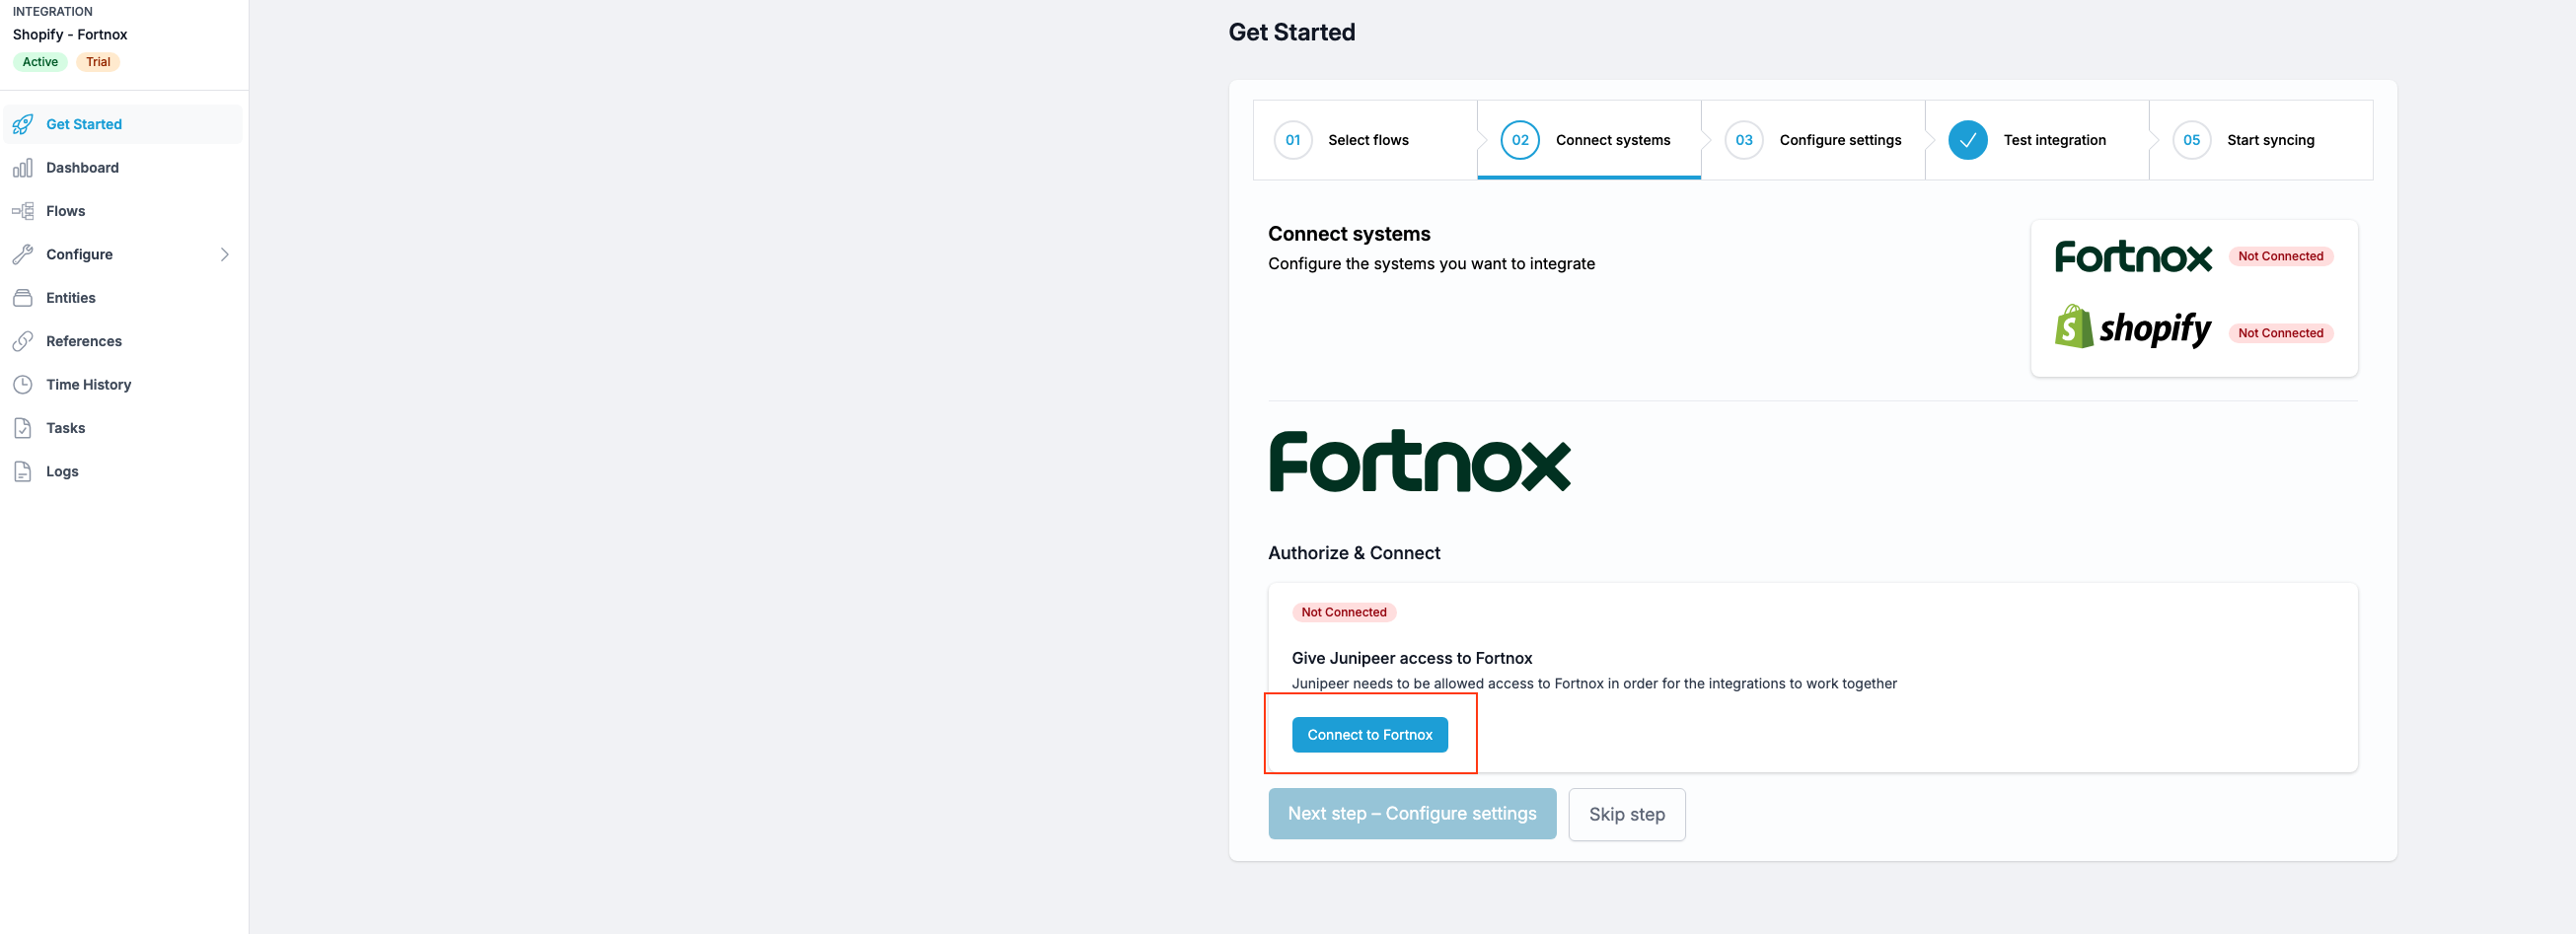The image size is (2576, 934).
Task: Open the Dashboard bar chart icon
Action: point(23,168)
